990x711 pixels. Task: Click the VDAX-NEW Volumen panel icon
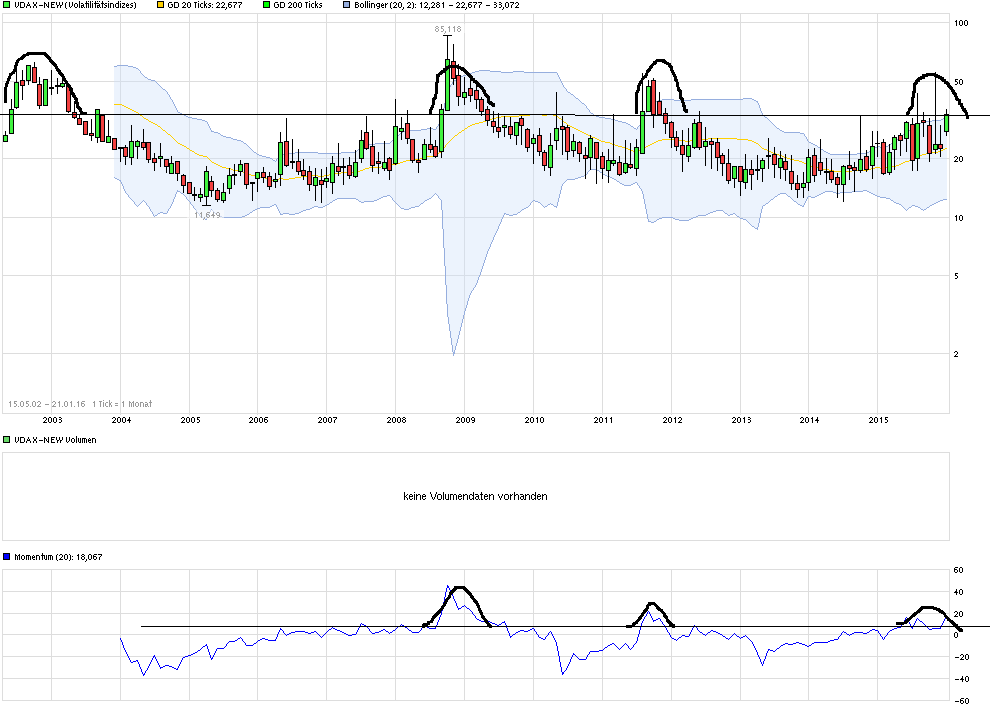point(6,440)
